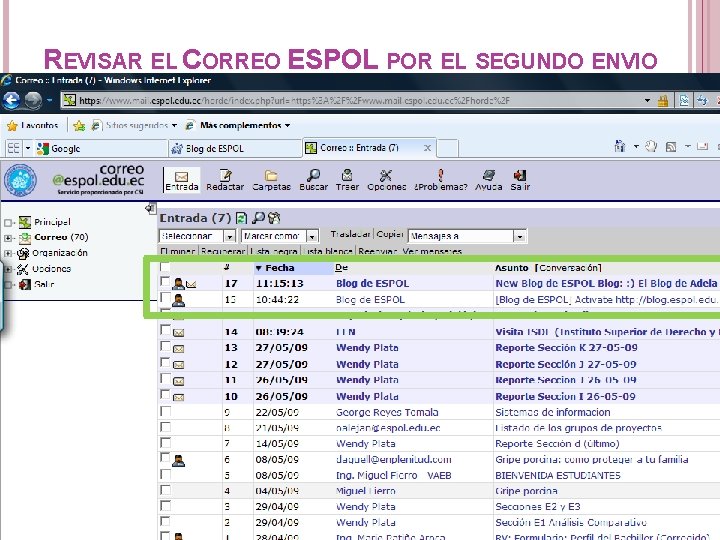Click sender Wendy Plata on message 13
This screenshot has width=720, height=540.
pos(367,348)
